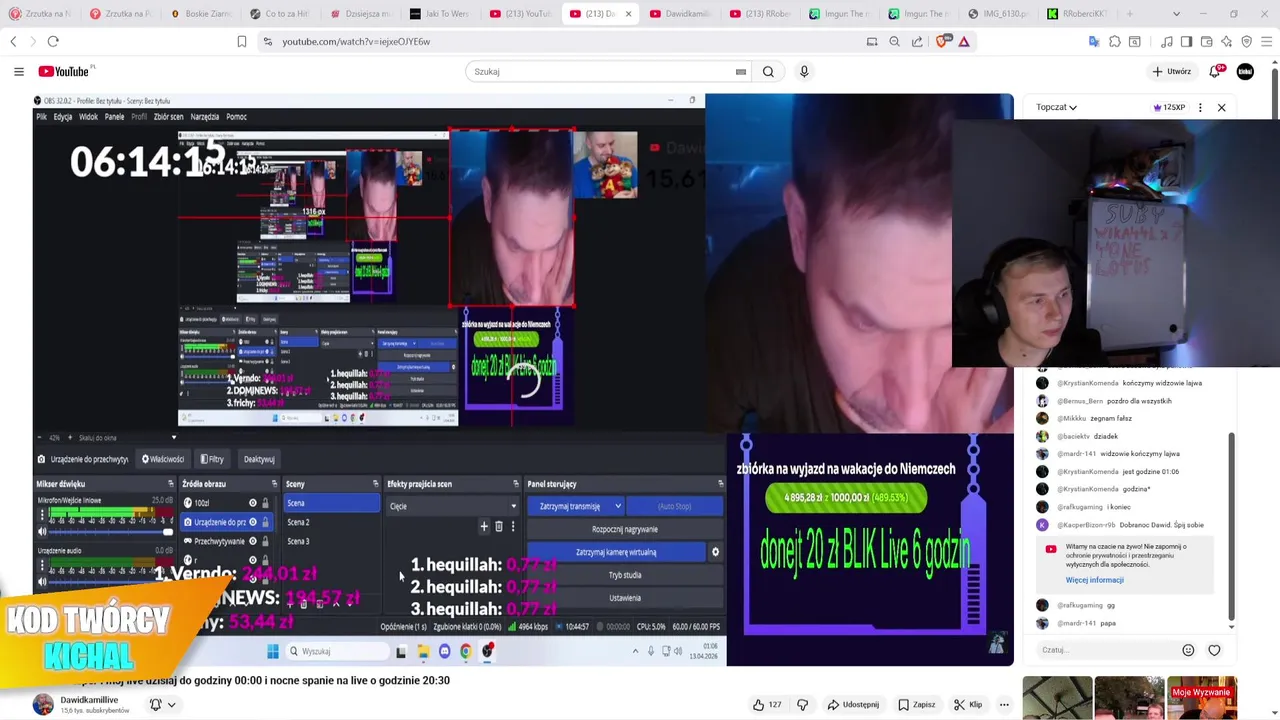This screenshot has height=720, width=1280.
Task: Open the YouTube hamburger guide menu
Action: tap(18, 71)
